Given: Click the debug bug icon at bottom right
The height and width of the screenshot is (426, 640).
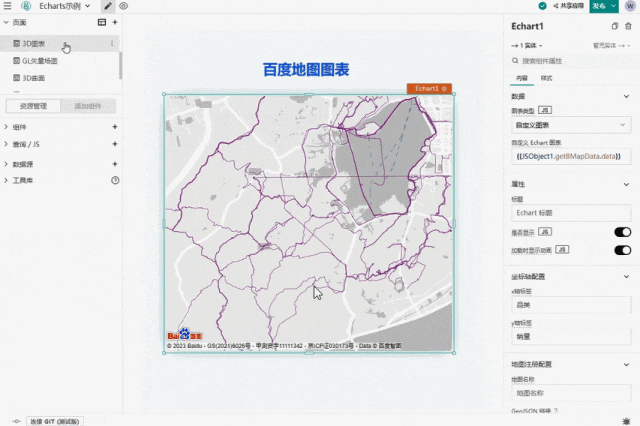Looking at the screenshot, I should point(626,421).
